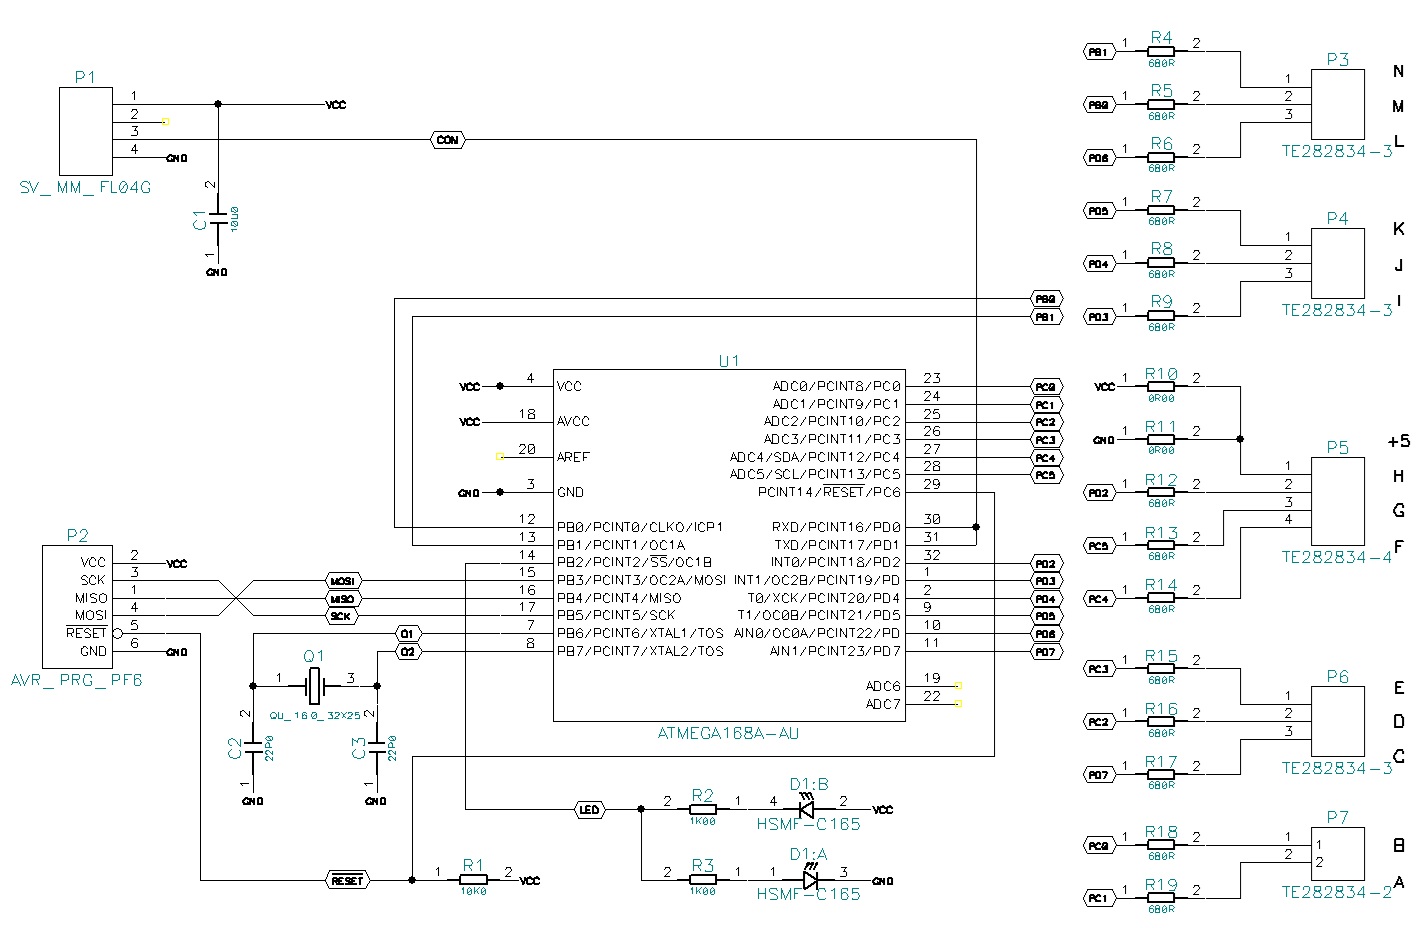Select the R14 resistor symbol

tap(1161, 598)
